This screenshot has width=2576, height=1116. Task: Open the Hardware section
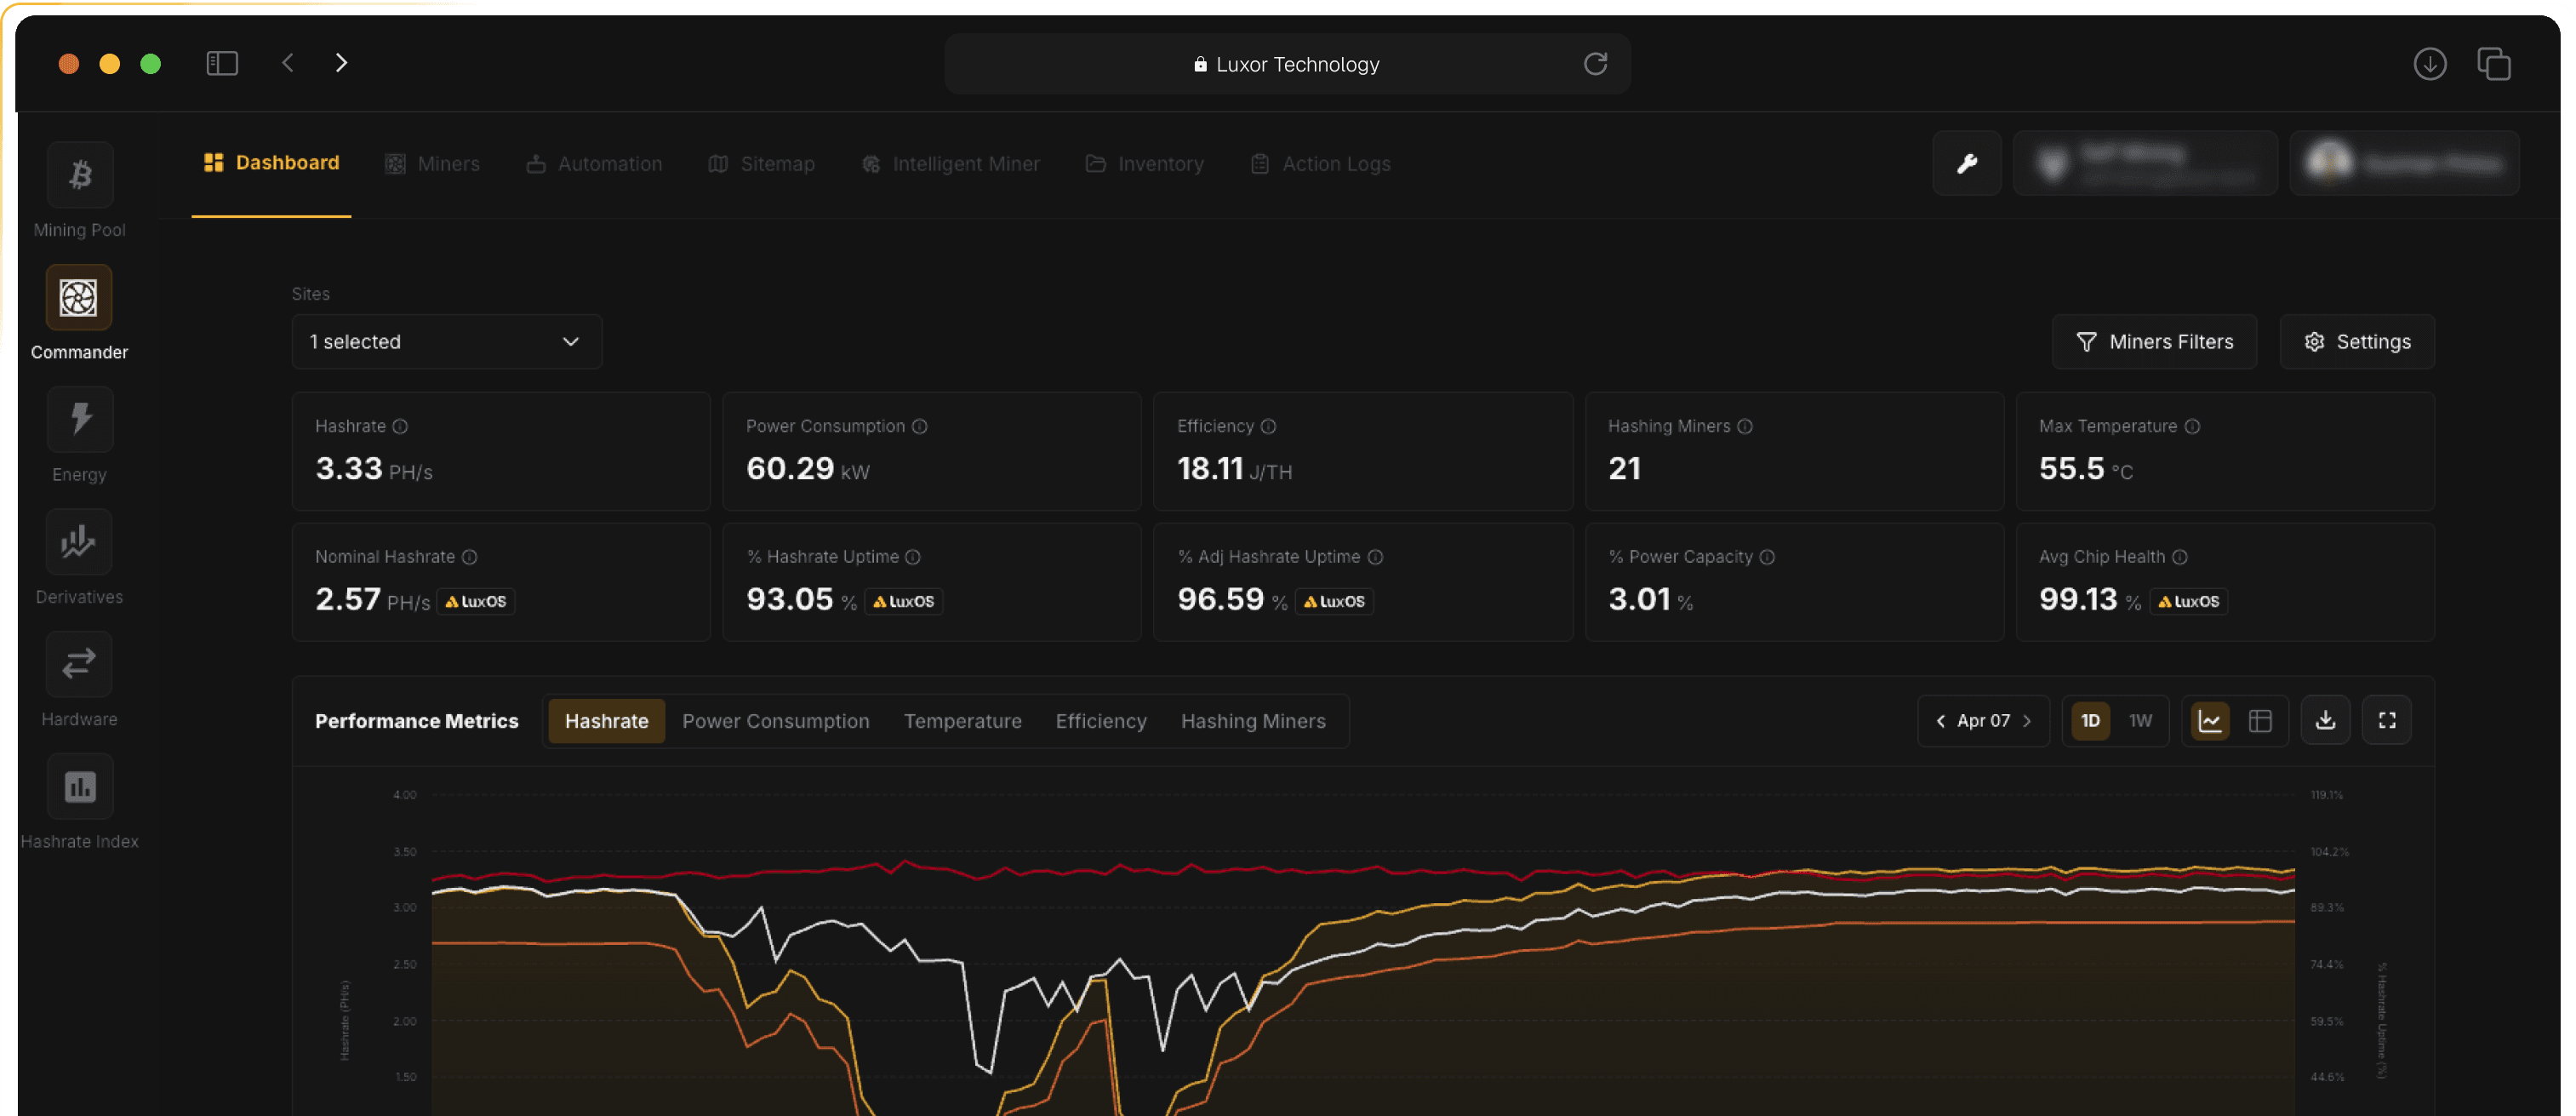79,663
